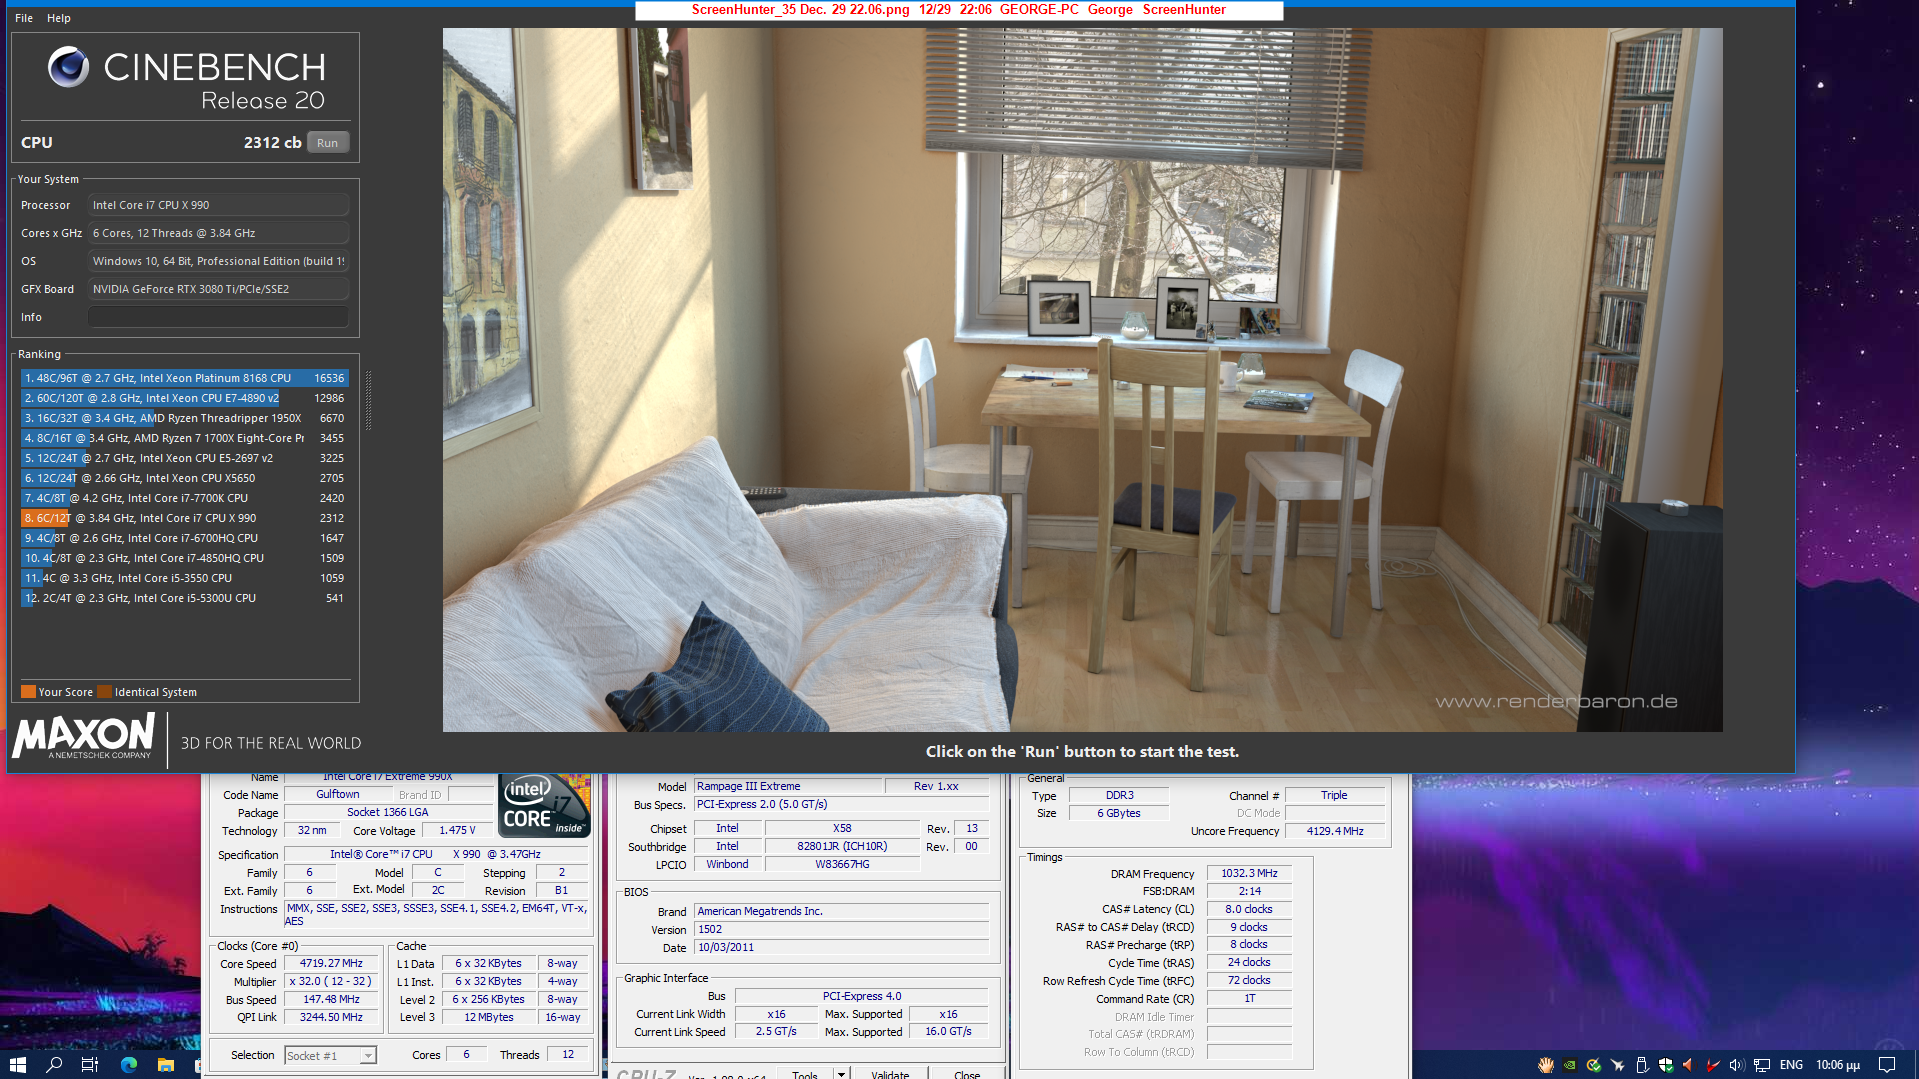Click the orange Your Score legend swatch
1919x1079 pixels.
(x=28, y=692)
